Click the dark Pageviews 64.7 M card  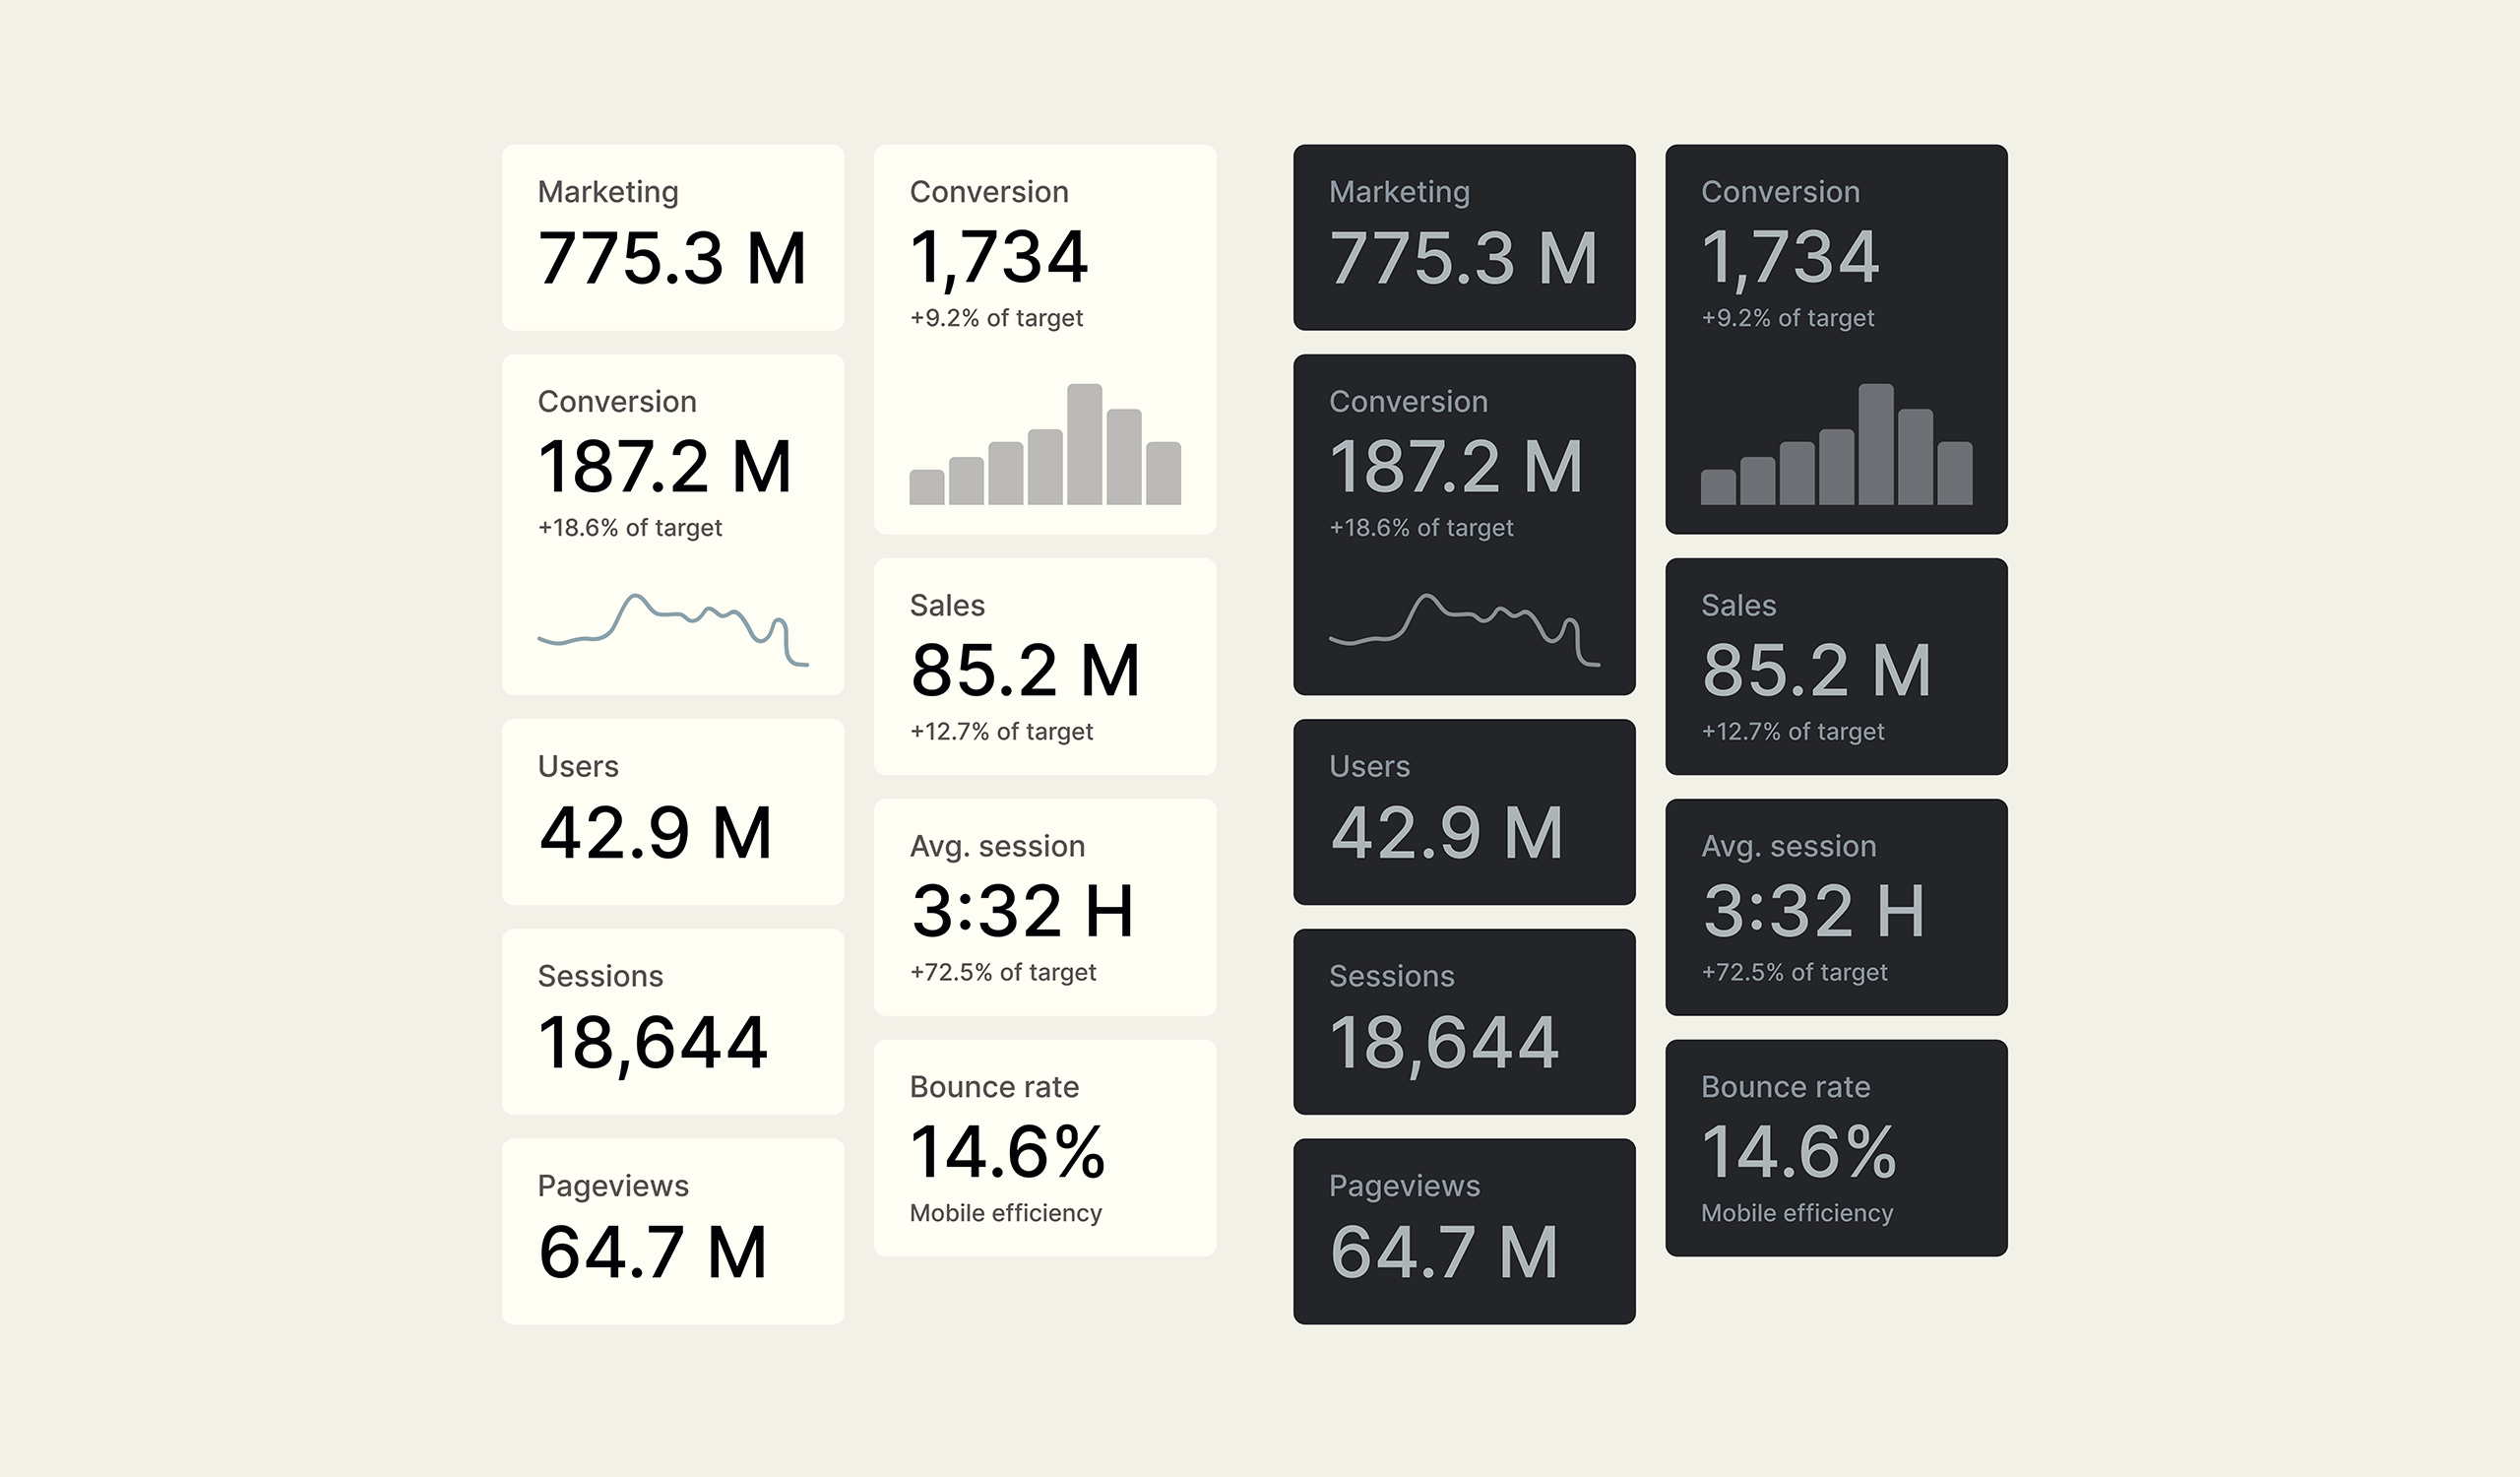click(x=1463, y=1230)
